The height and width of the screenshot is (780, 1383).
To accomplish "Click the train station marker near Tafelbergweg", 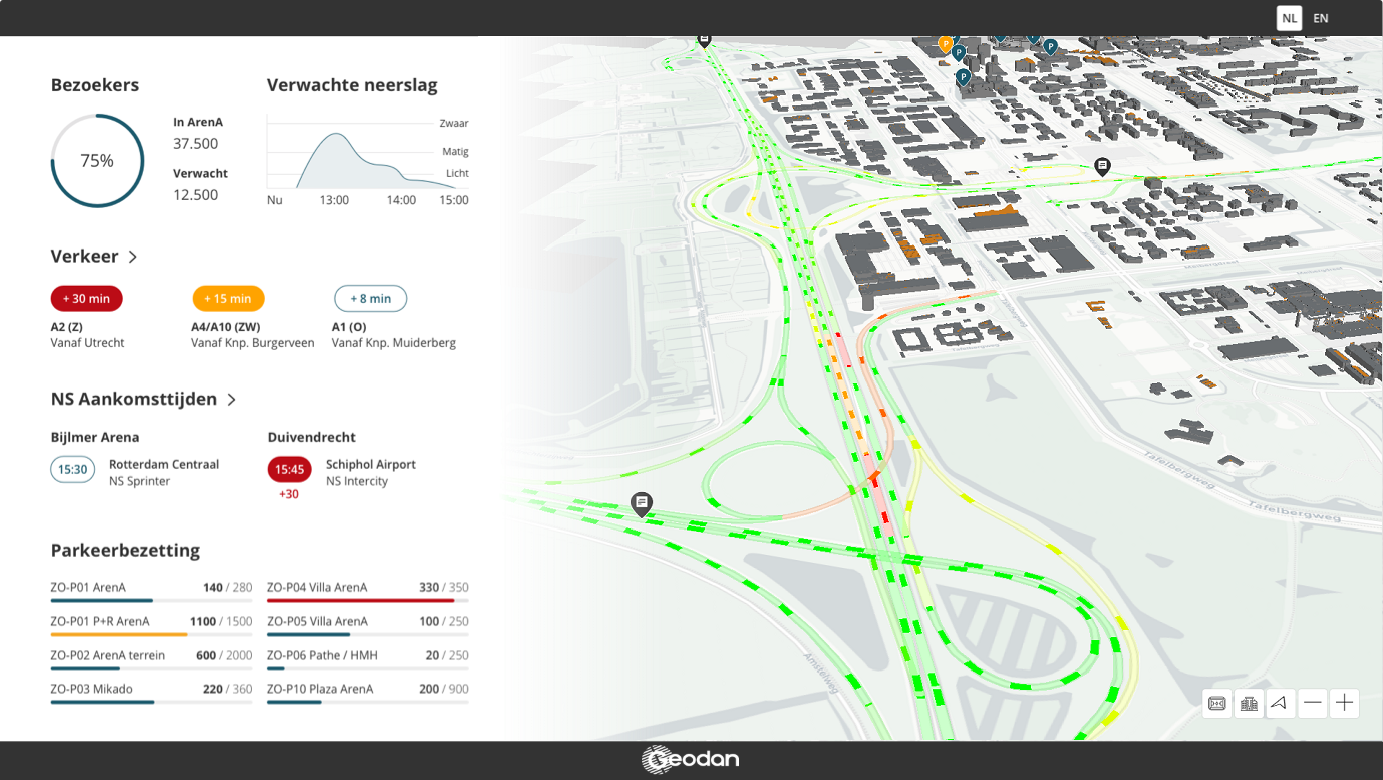I will point(1103,163).
